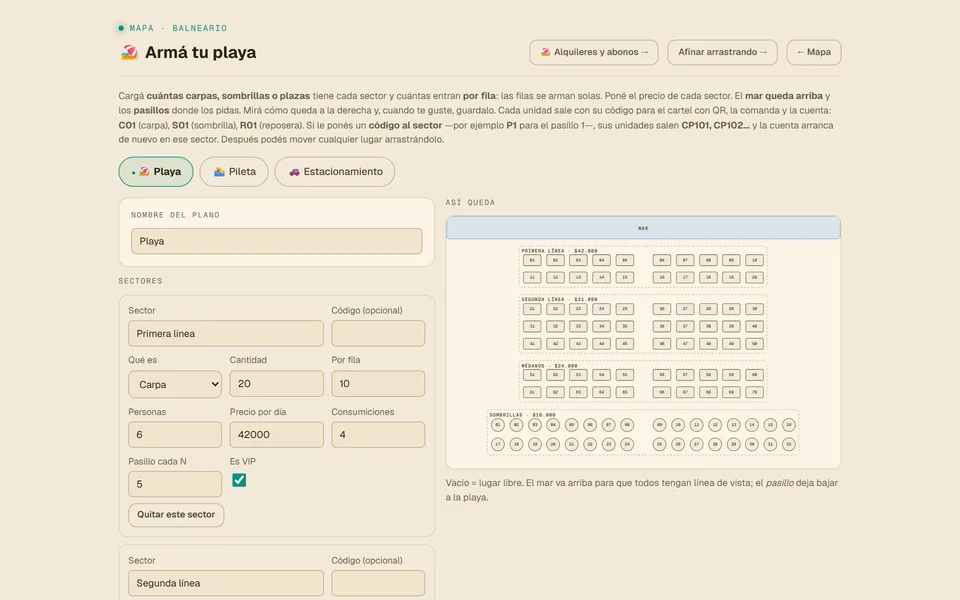
Task: Click the Personas field showing 6
Action: coord(175,435)
